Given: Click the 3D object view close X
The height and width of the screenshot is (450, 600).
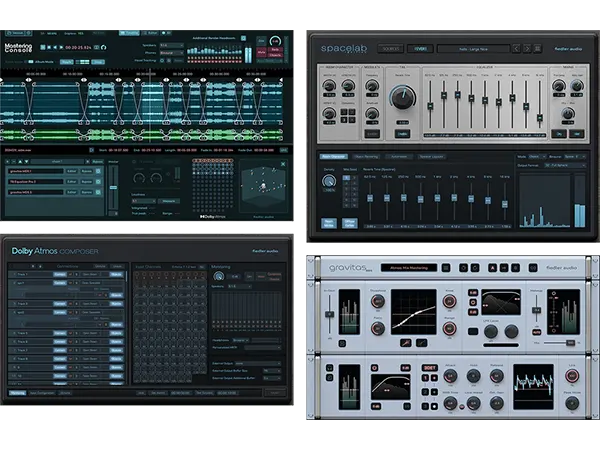Looking at the screenshot, I should tap(283, 164).
